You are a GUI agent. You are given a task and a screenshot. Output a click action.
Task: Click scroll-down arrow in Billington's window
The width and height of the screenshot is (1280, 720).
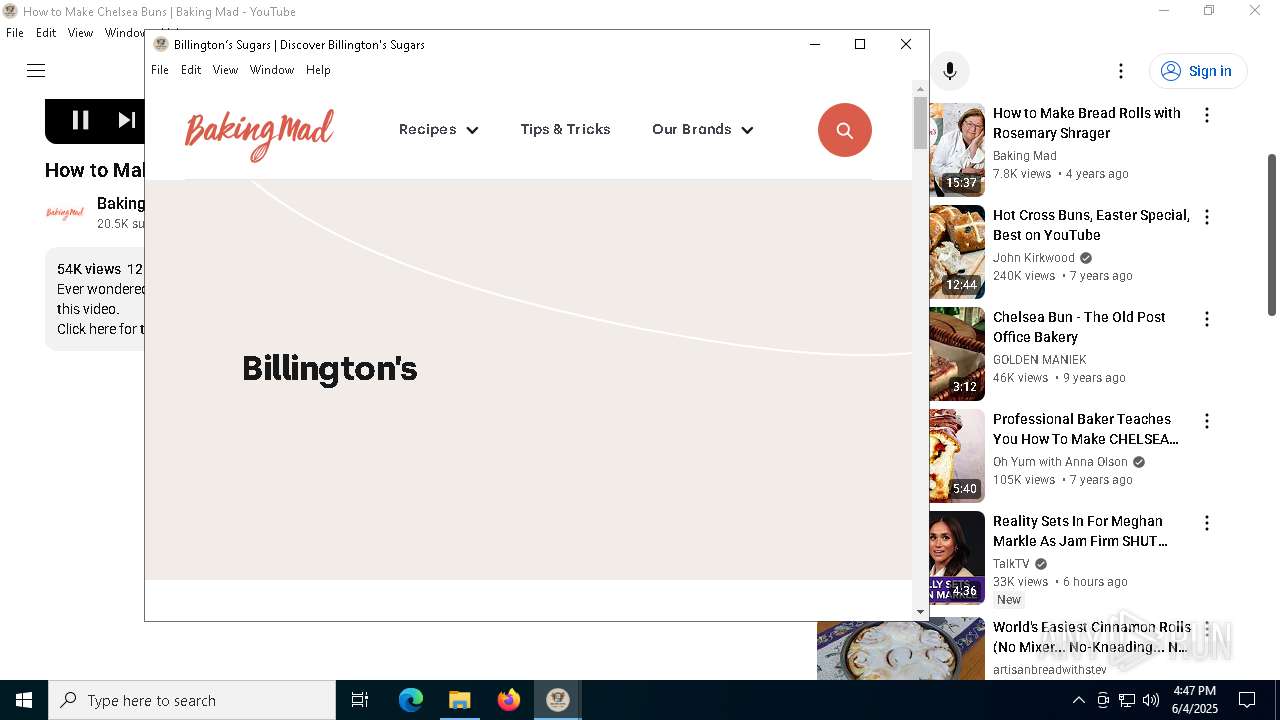click(921, 611)
